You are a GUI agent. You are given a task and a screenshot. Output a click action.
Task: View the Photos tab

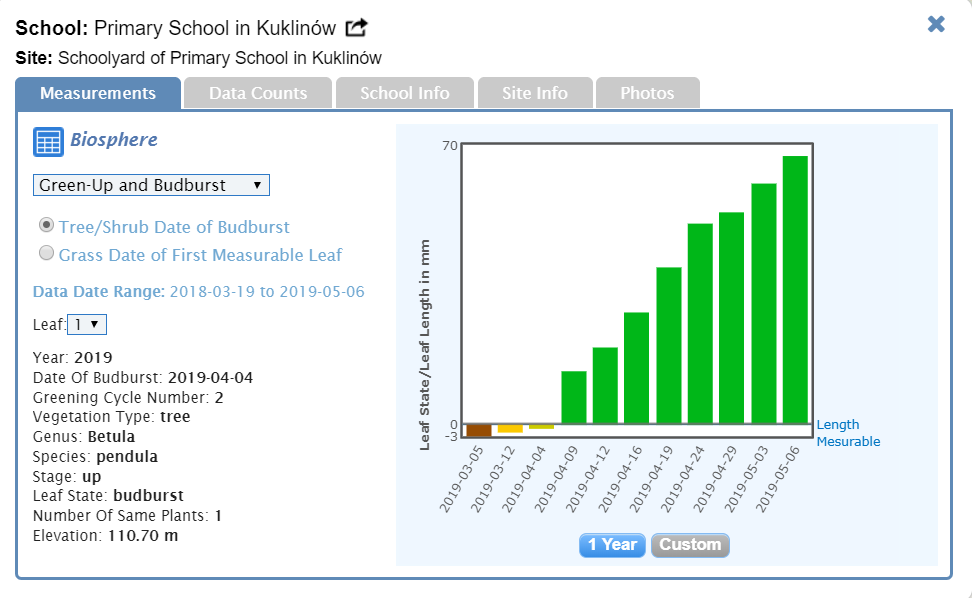(647, 93)
